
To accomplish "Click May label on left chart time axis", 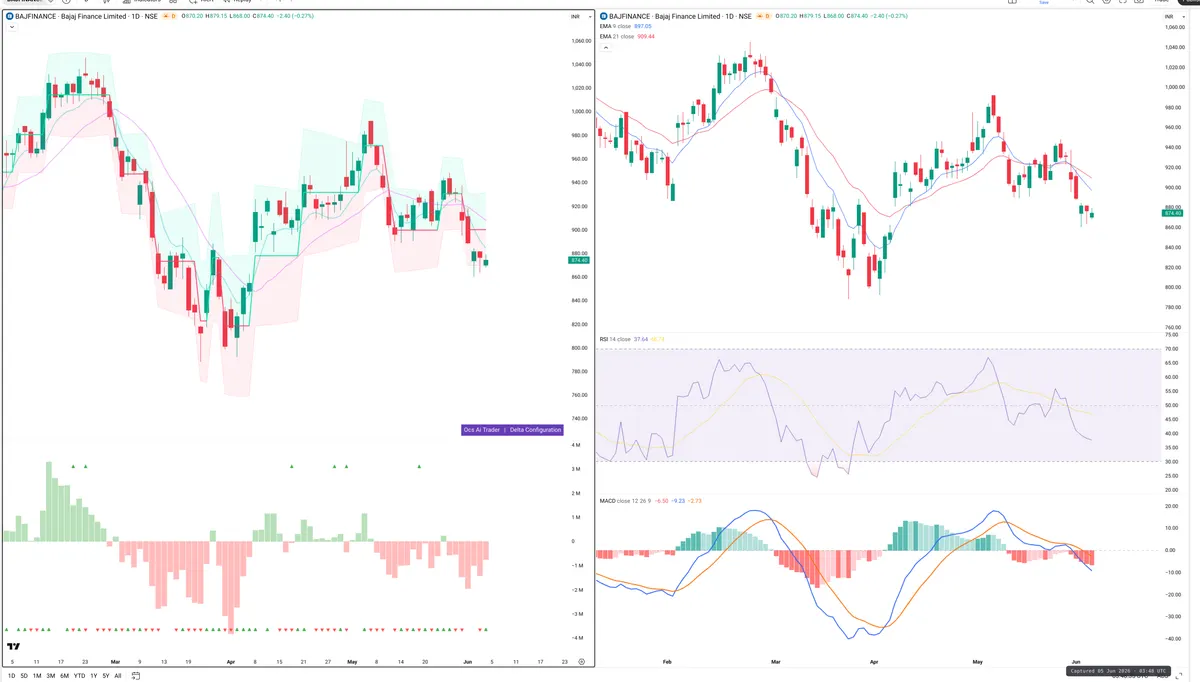I will coord(351,662).
